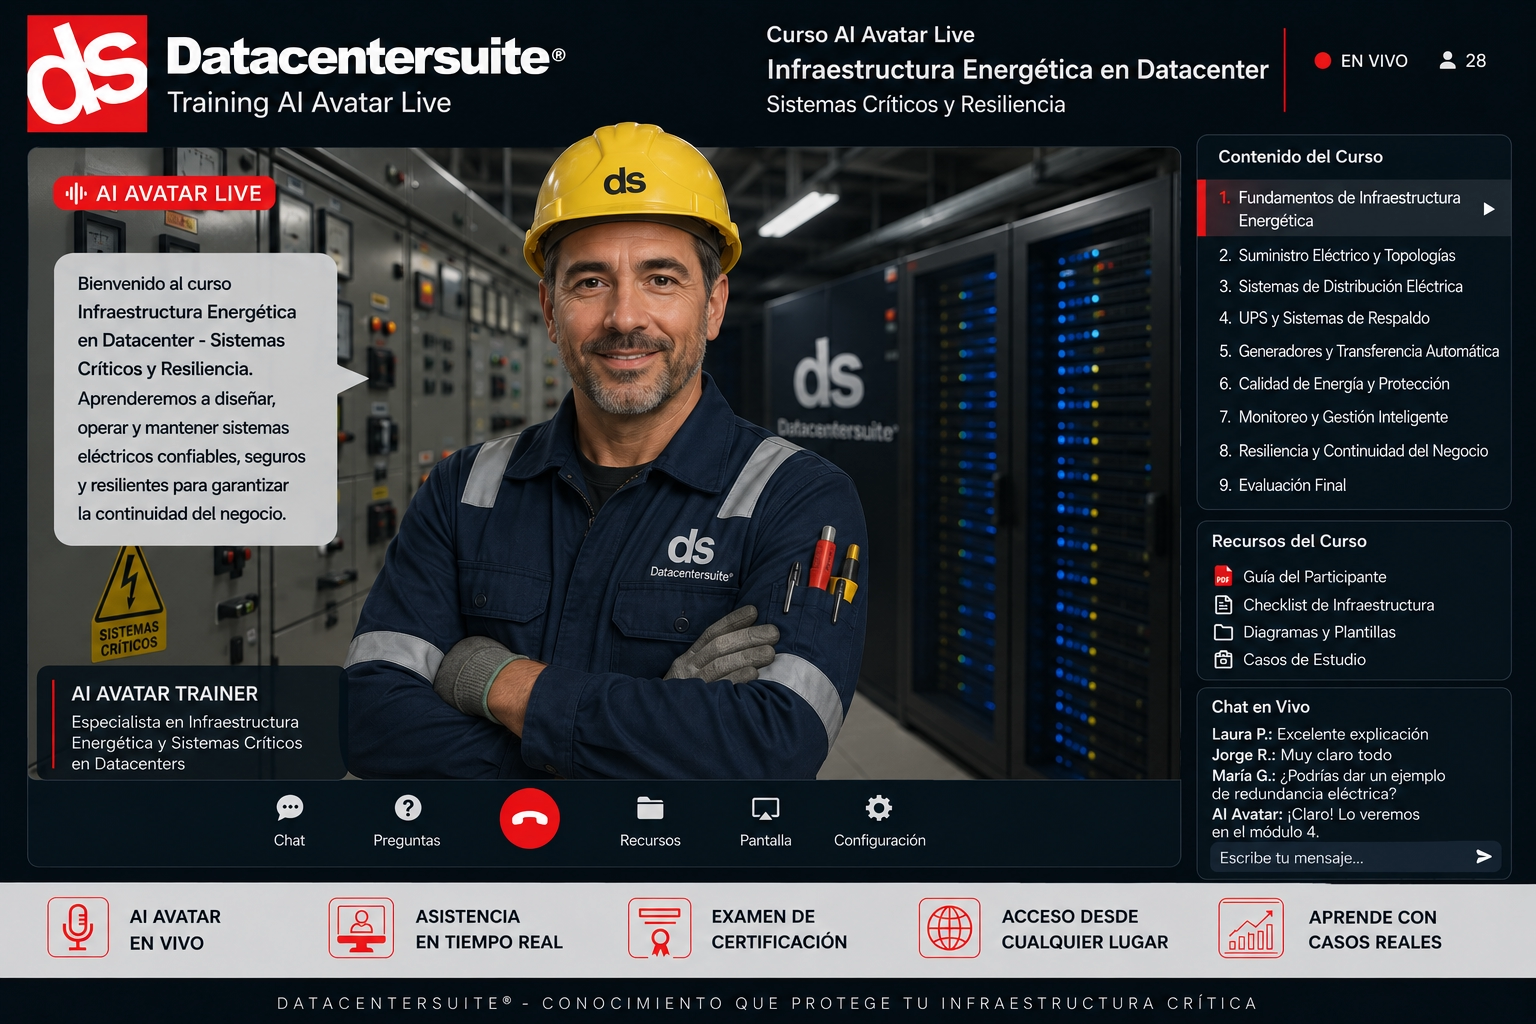Viewport: 1536px width, 1024px height.
Task: Click the Escribe tu mensaje input field
Action: [1355, 857]
